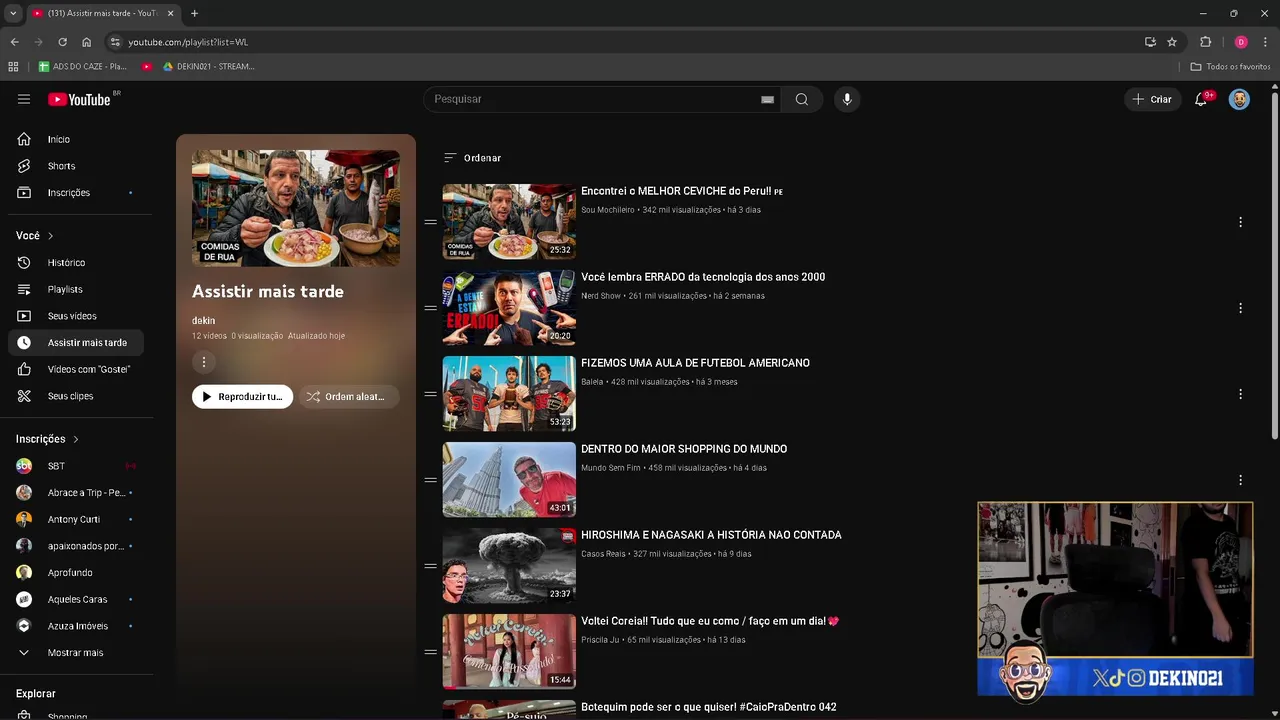Viewport: 1280px width, 720px height.
Task: Open the notifications bell
Action: tap(1201, 99)
